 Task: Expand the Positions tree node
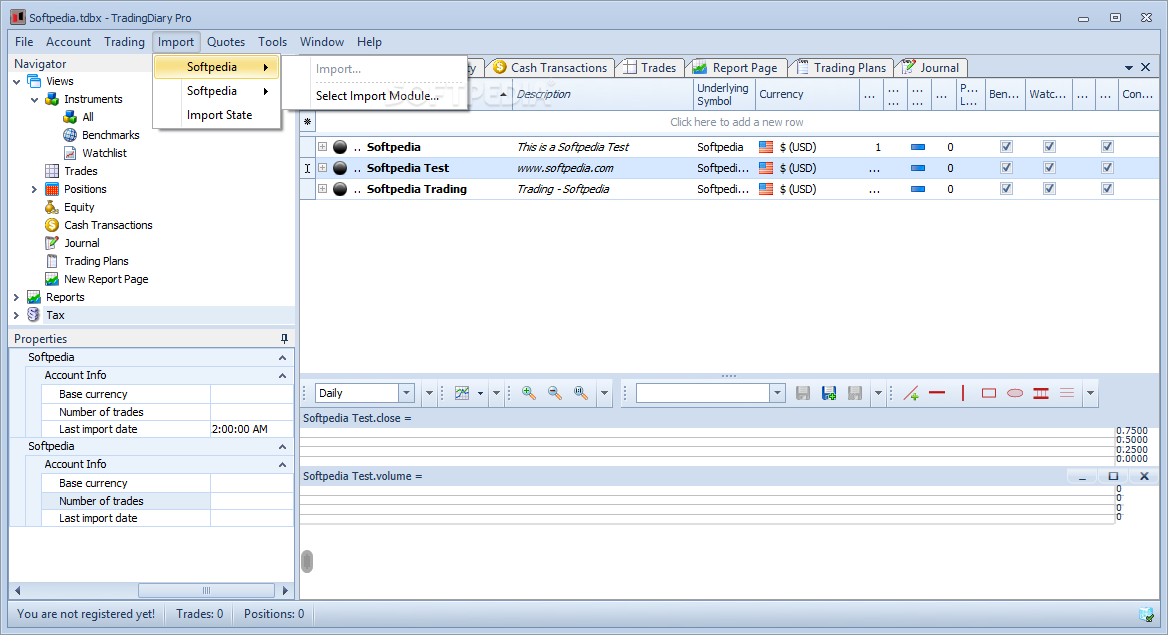tap(34, 189)
